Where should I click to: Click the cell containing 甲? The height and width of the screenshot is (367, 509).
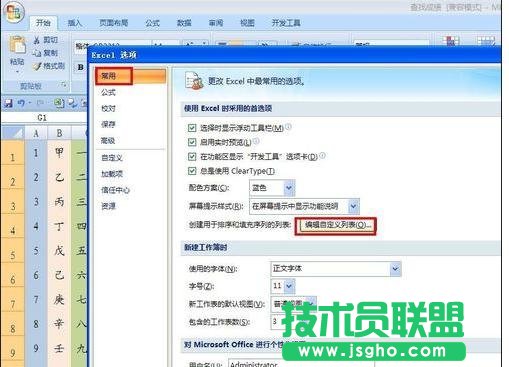pyautogui.click(x=59, y=153)
